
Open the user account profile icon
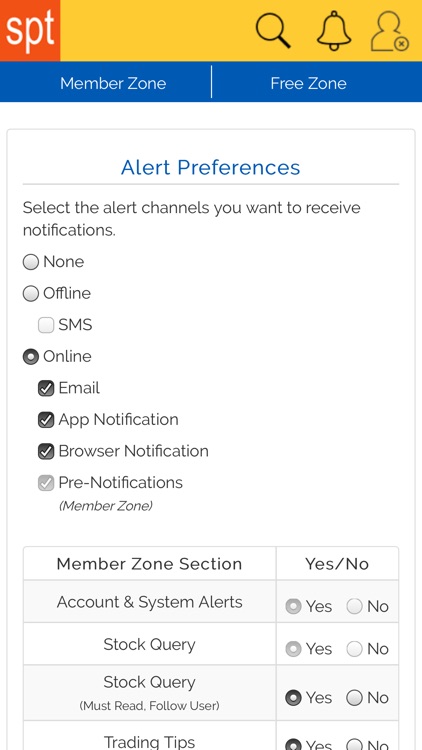click(389, 31)
